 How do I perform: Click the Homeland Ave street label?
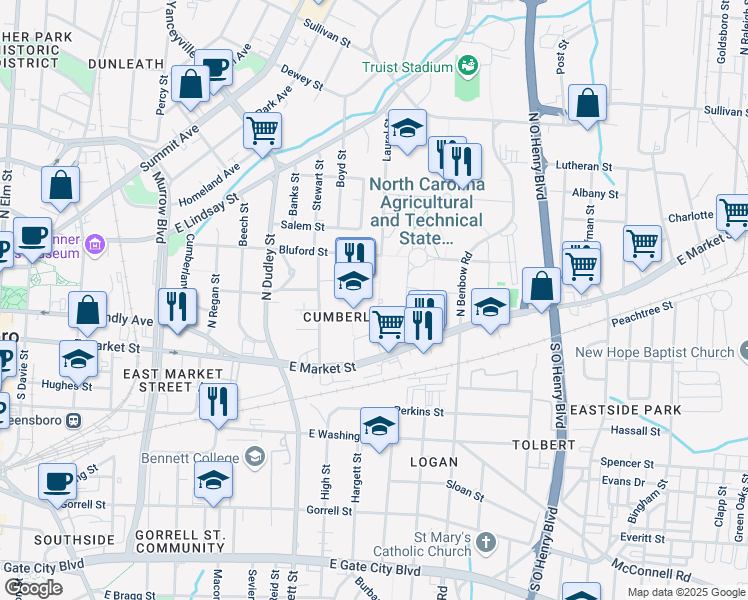coord(209,185)
